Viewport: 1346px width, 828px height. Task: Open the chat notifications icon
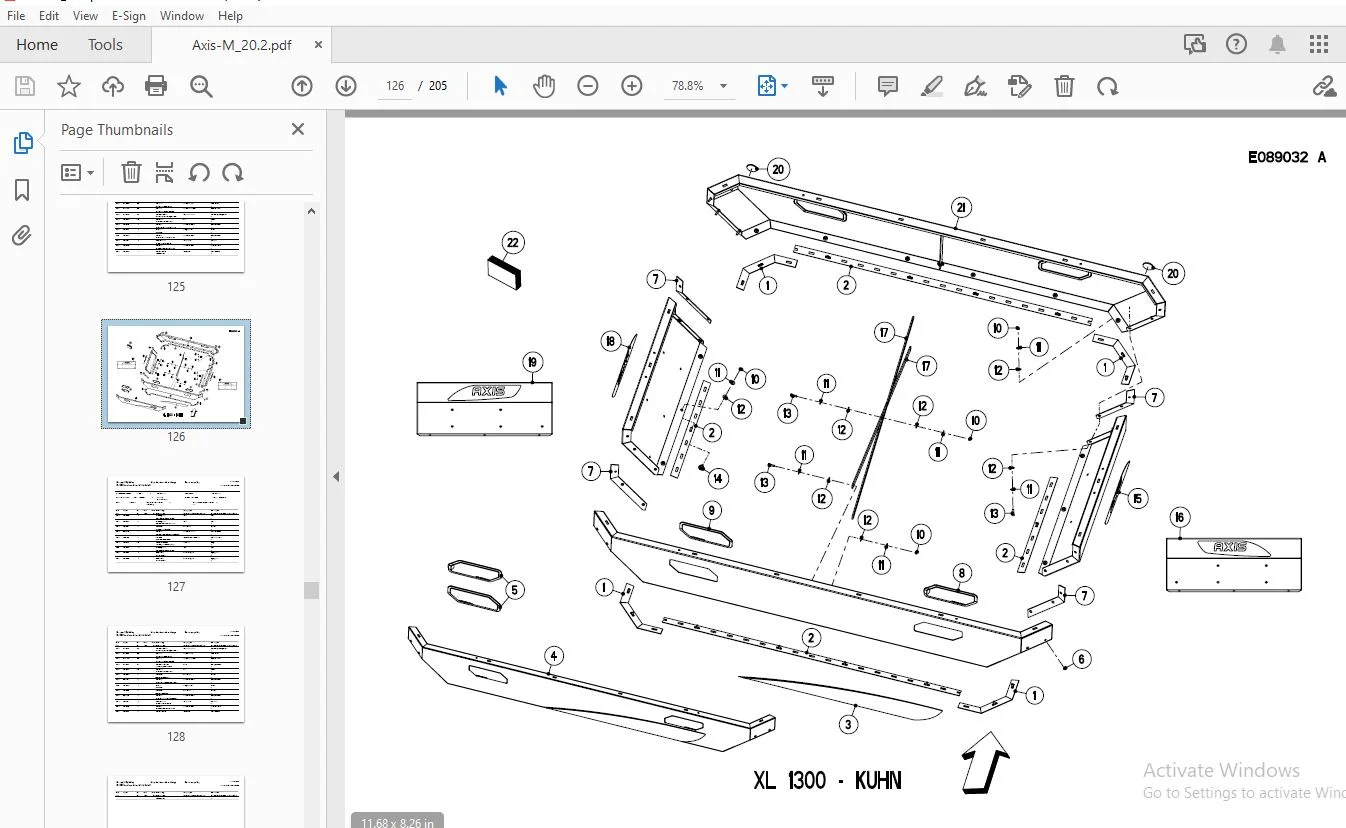pyautogui.click(x=1194, y=44)
